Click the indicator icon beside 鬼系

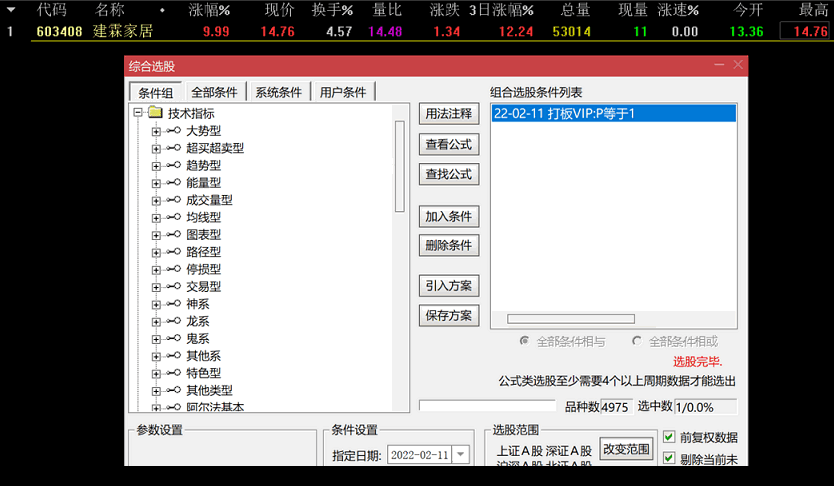coord(173,338)
